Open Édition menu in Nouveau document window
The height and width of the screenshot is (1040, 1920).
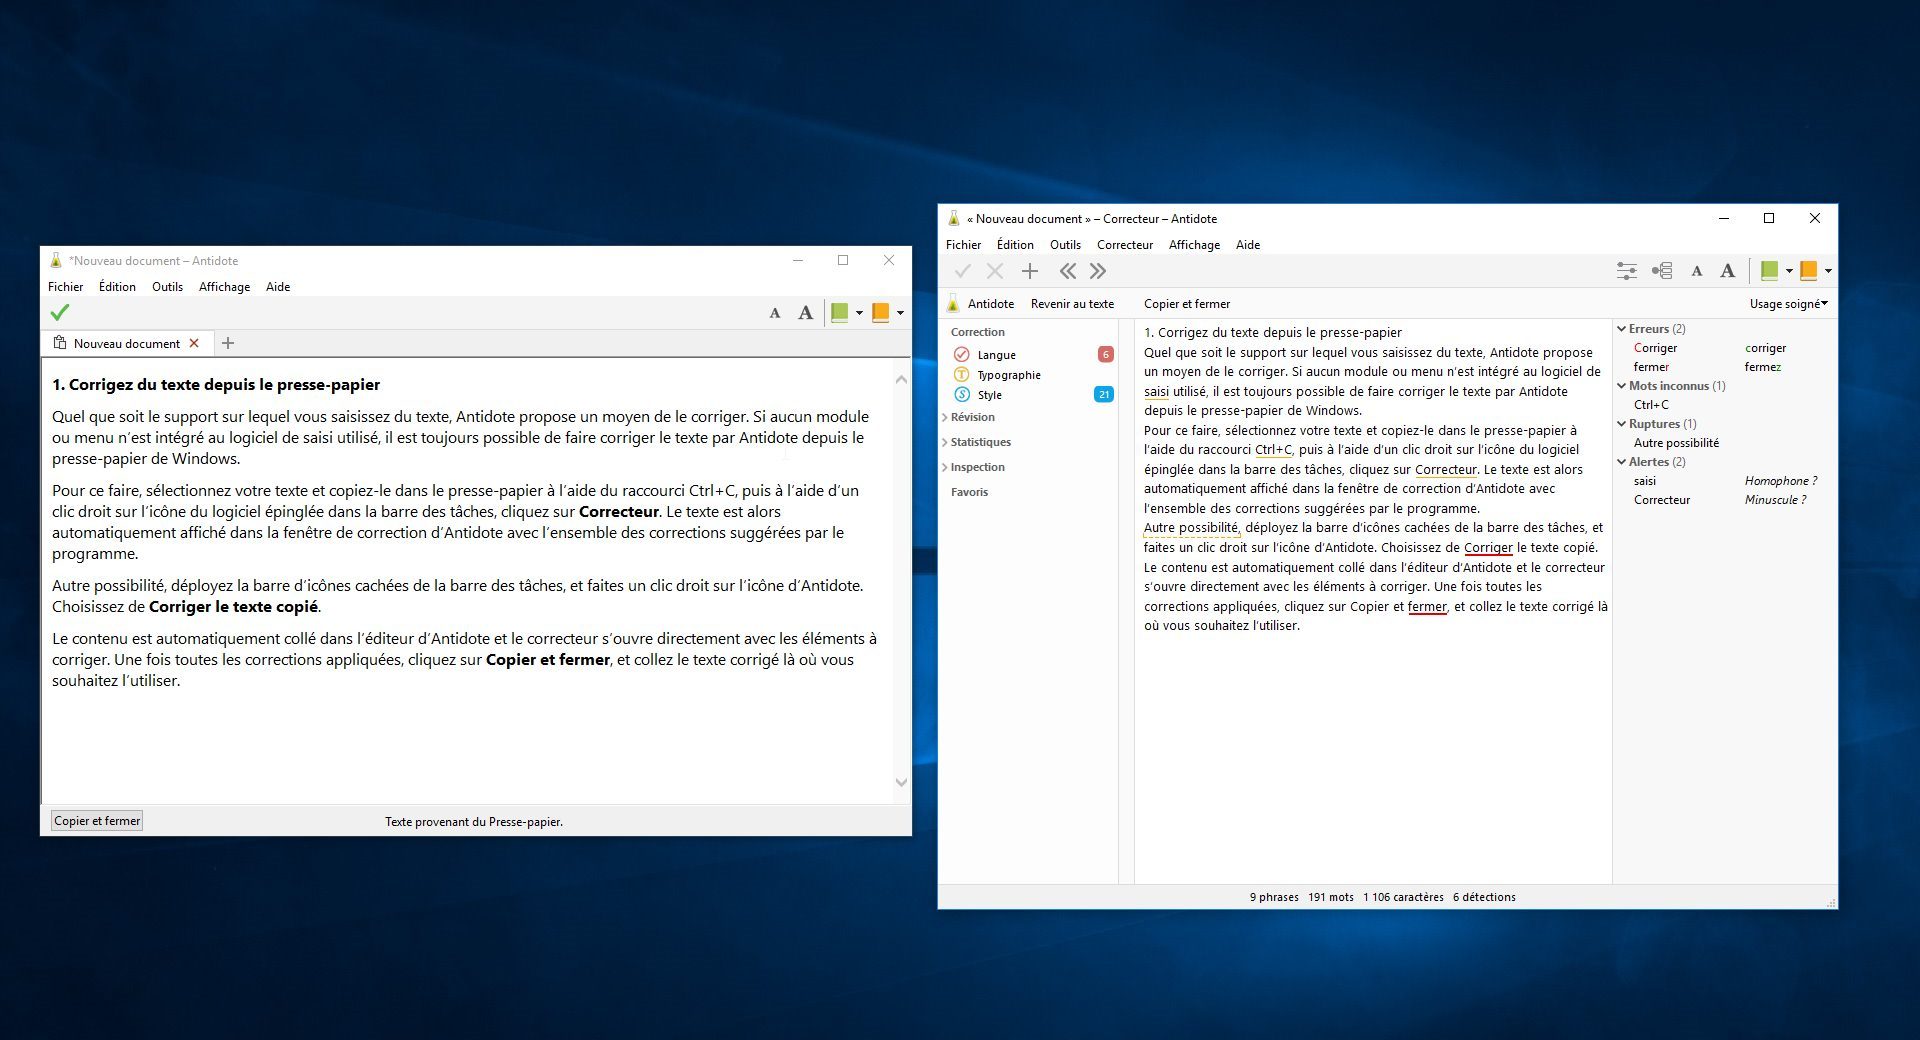click(117, 287)
